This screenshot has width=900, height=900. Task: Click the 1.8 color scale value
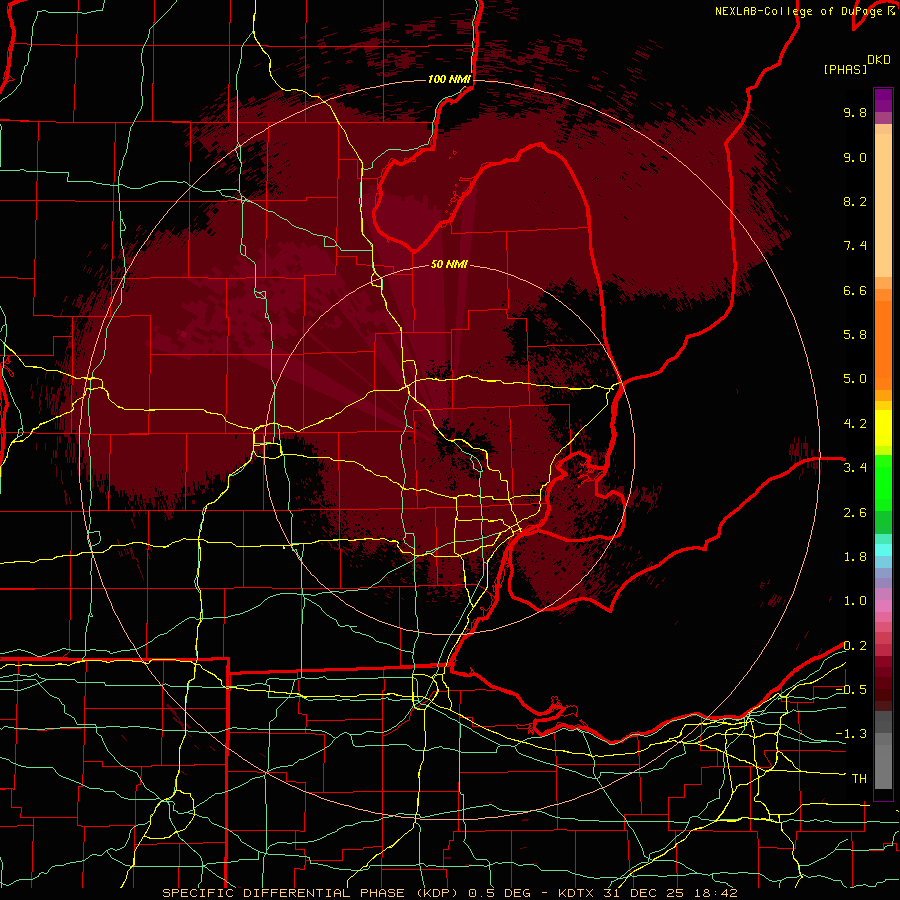pyautogui.click(x=855, y=557)
